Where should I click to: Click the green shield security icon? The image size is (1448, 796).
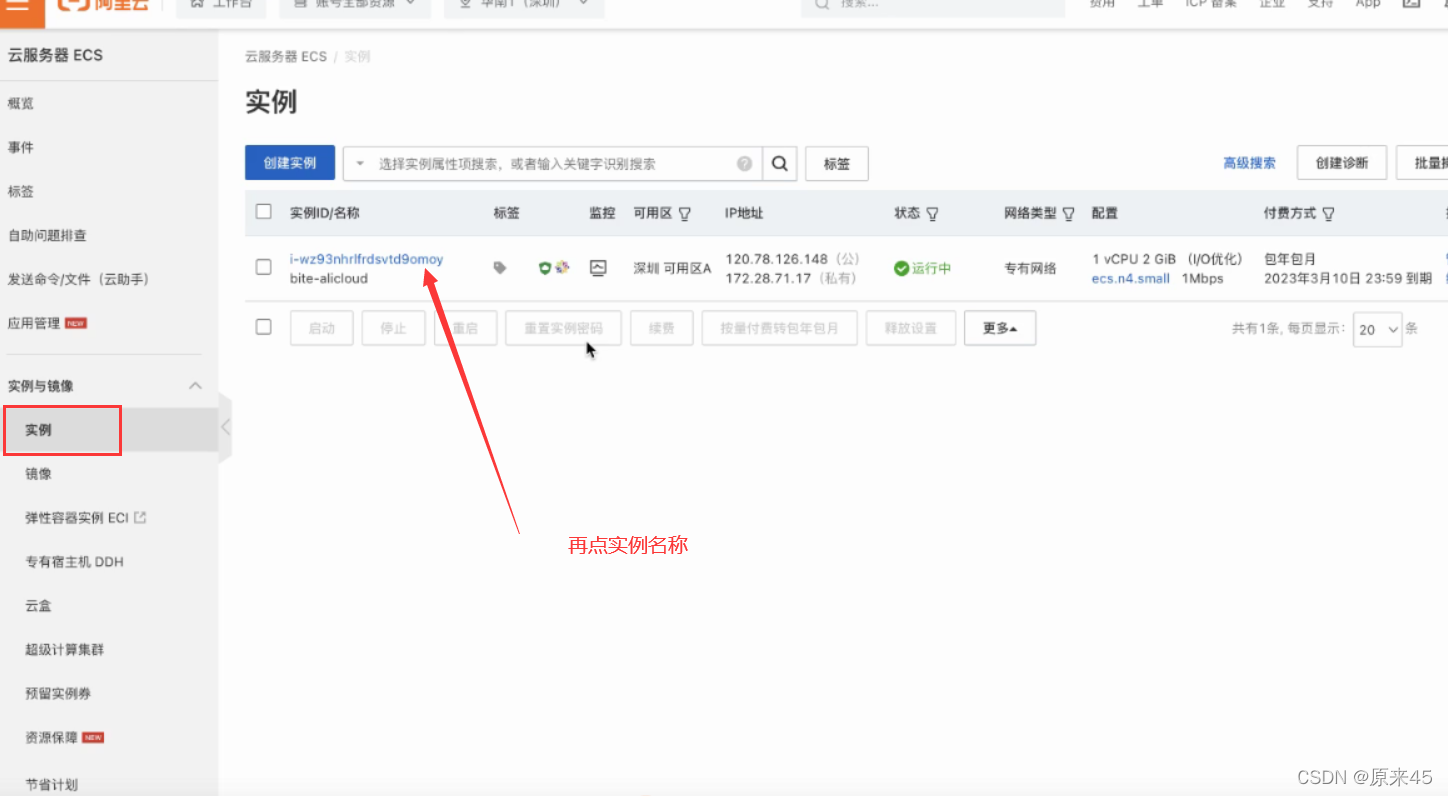click(x=545, y=268)
